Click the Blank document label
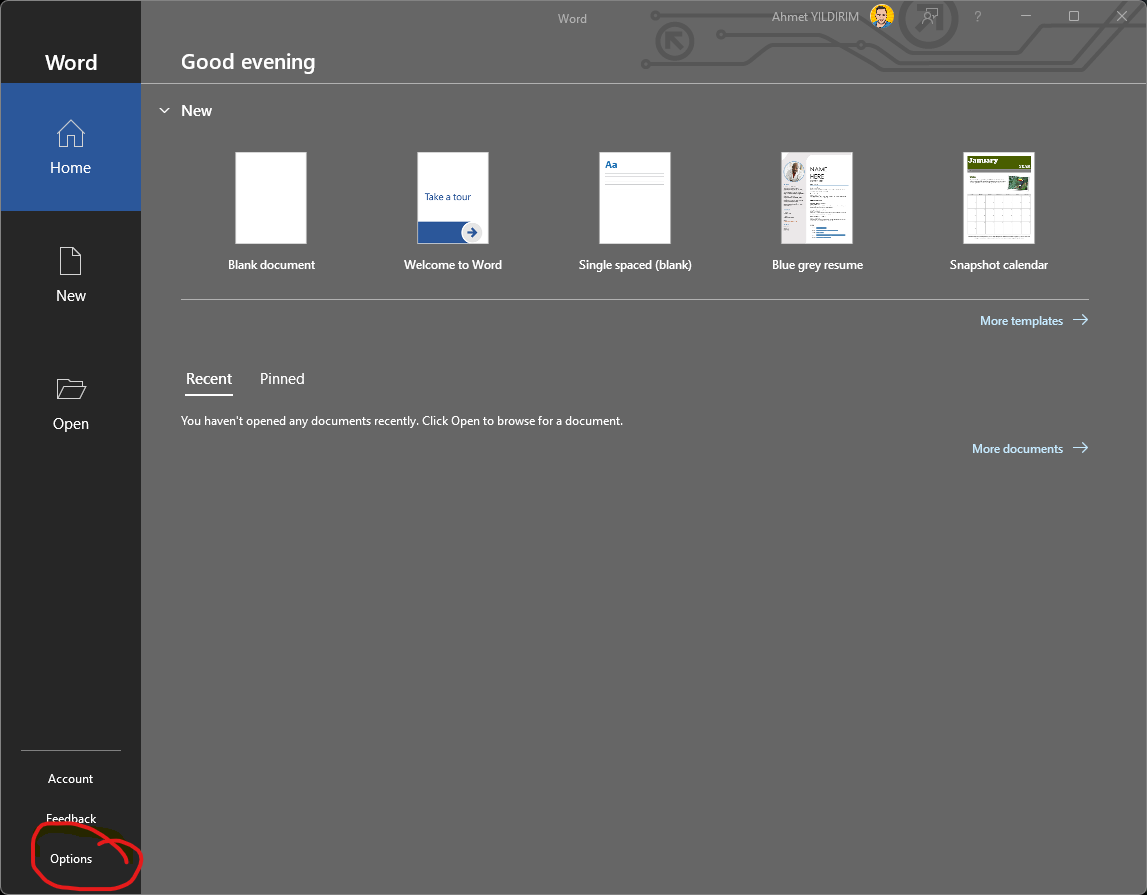Viewport: 1147px width, 895px height. tap(271, 265)
